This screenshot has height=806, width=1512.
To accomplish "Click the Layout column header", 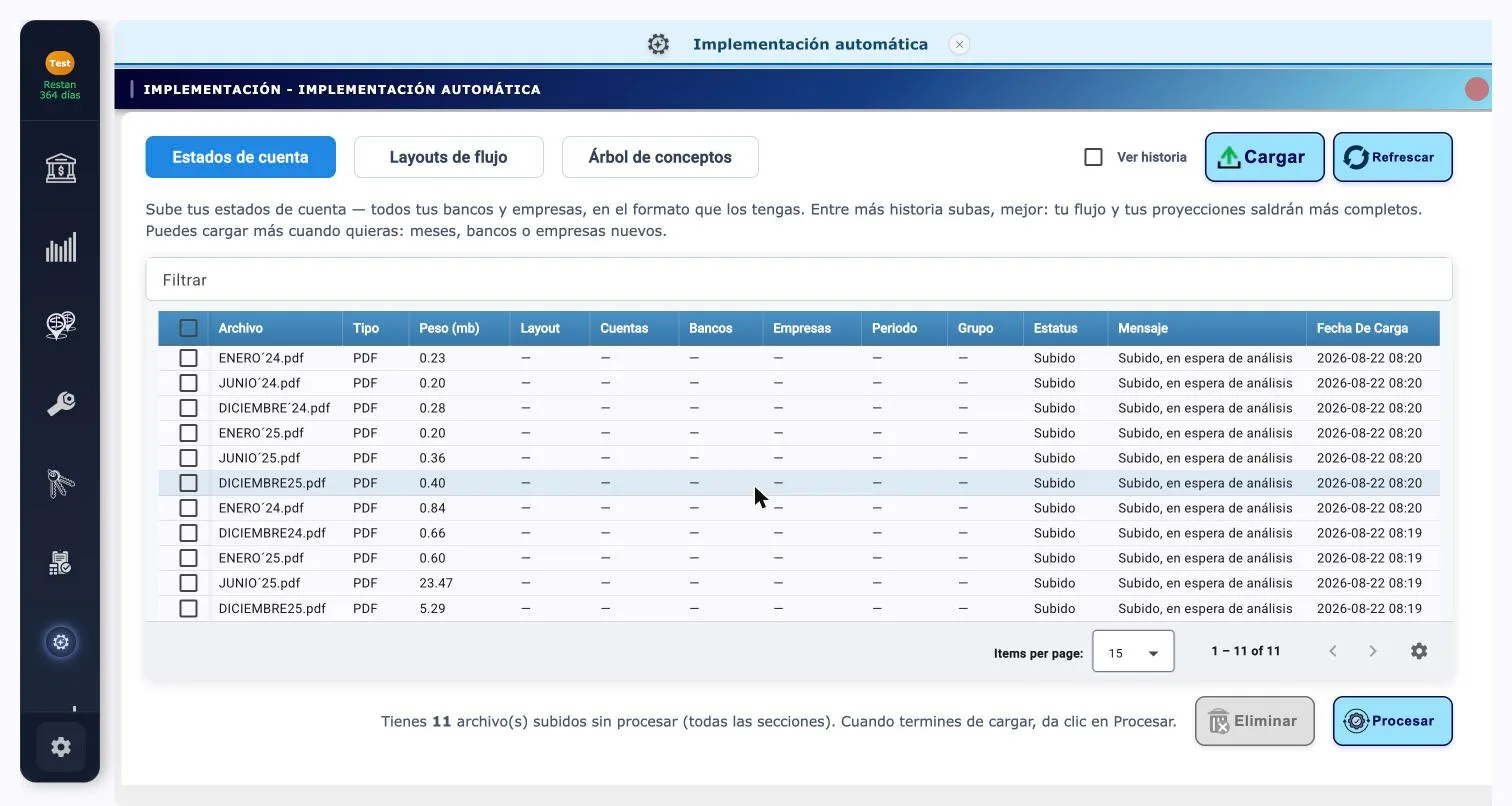I will click(x=540, y=328).
